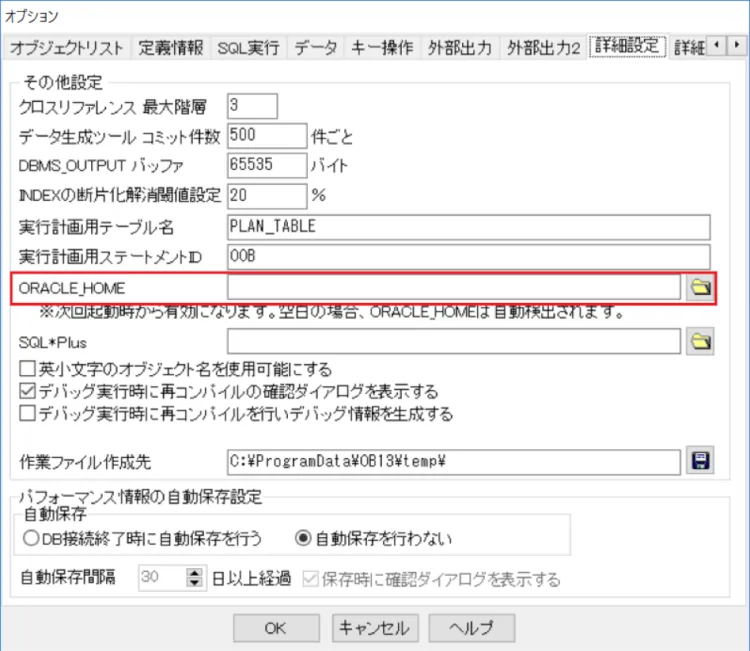Open the オブジェクトリスト tab
The width and height of the screenshot is (750, 651).
(x=66, y=48)
